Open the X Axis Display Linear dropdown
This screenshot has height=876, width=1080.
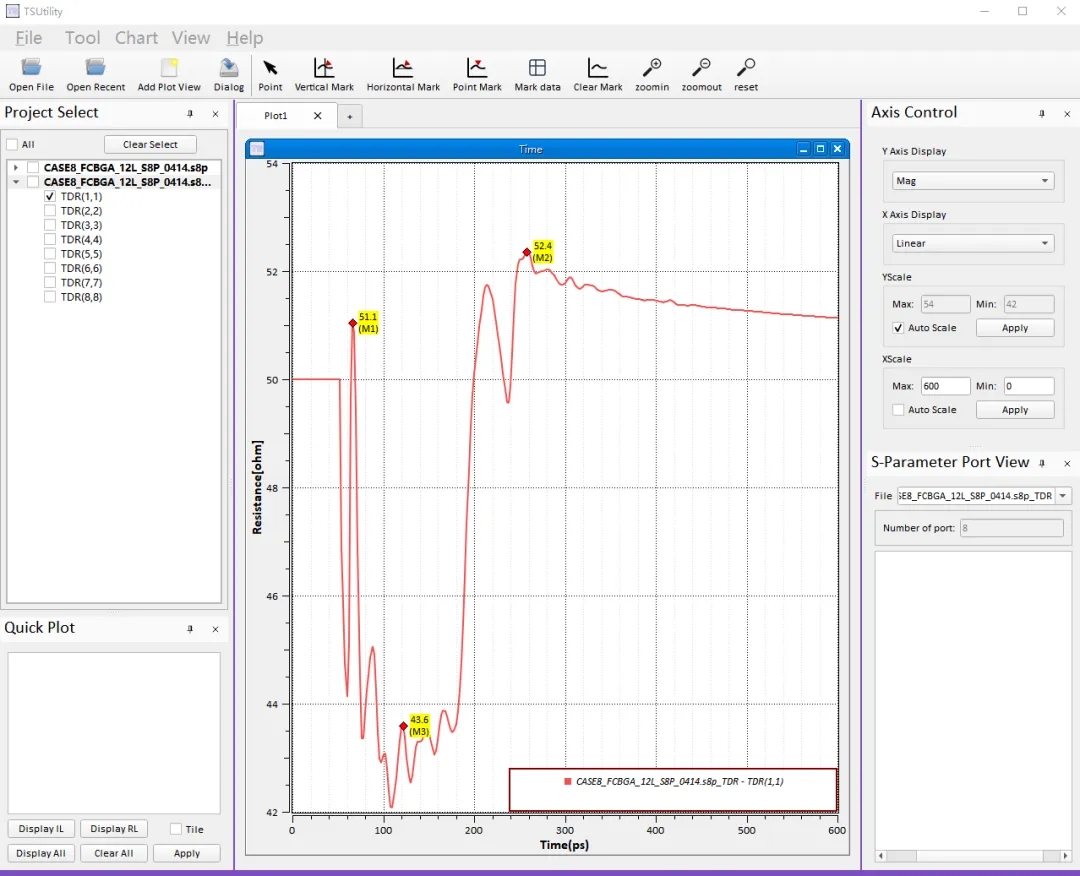point(972,243)
